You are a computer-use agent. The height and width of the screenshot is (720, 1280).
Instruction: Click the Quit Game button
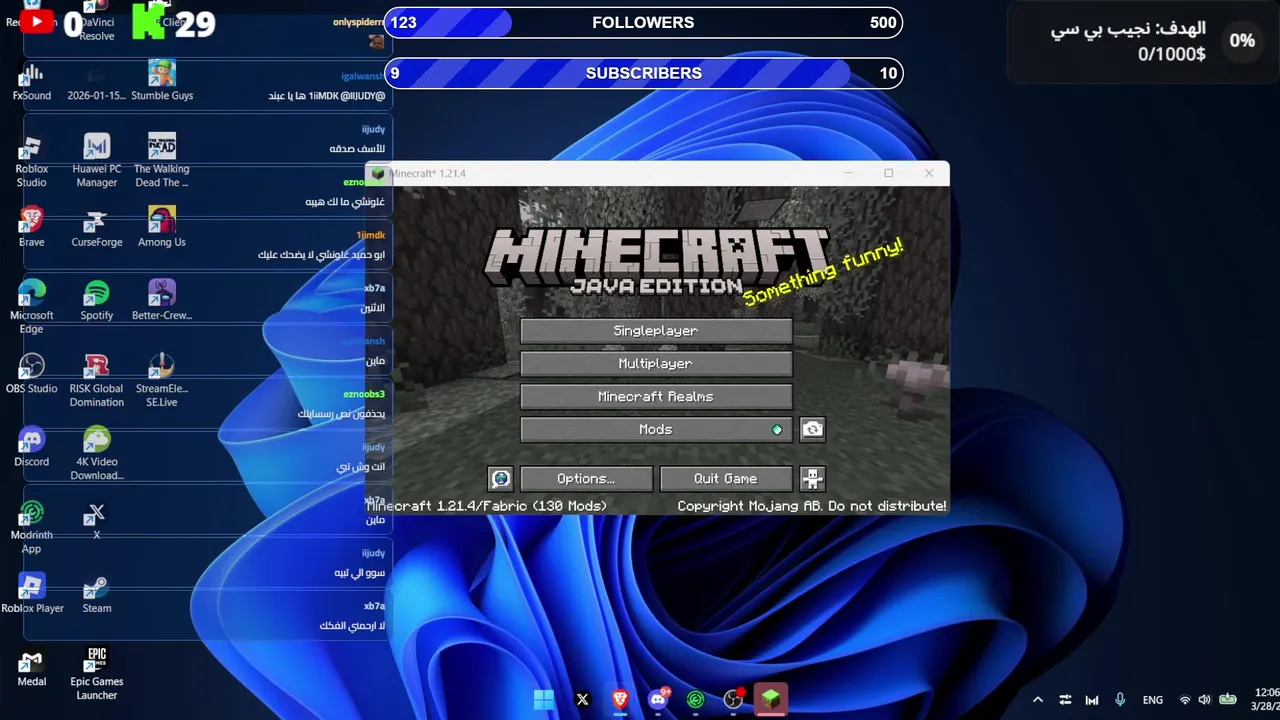[726, 479]
